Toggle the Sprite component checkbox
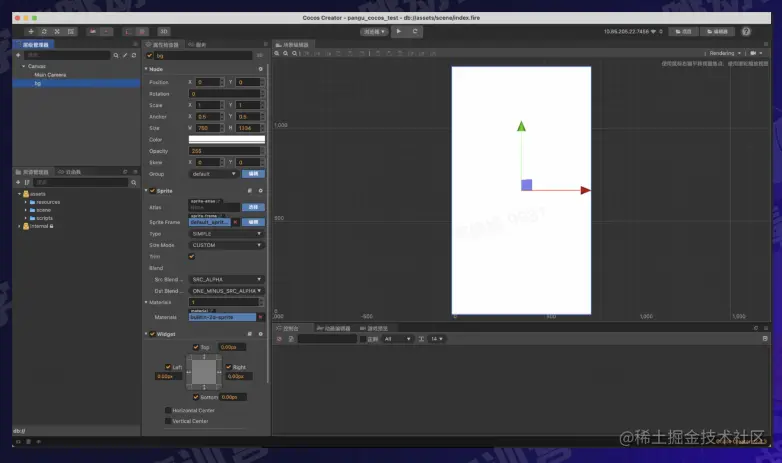This screenshot has width=782, height=463. point(153,191)
